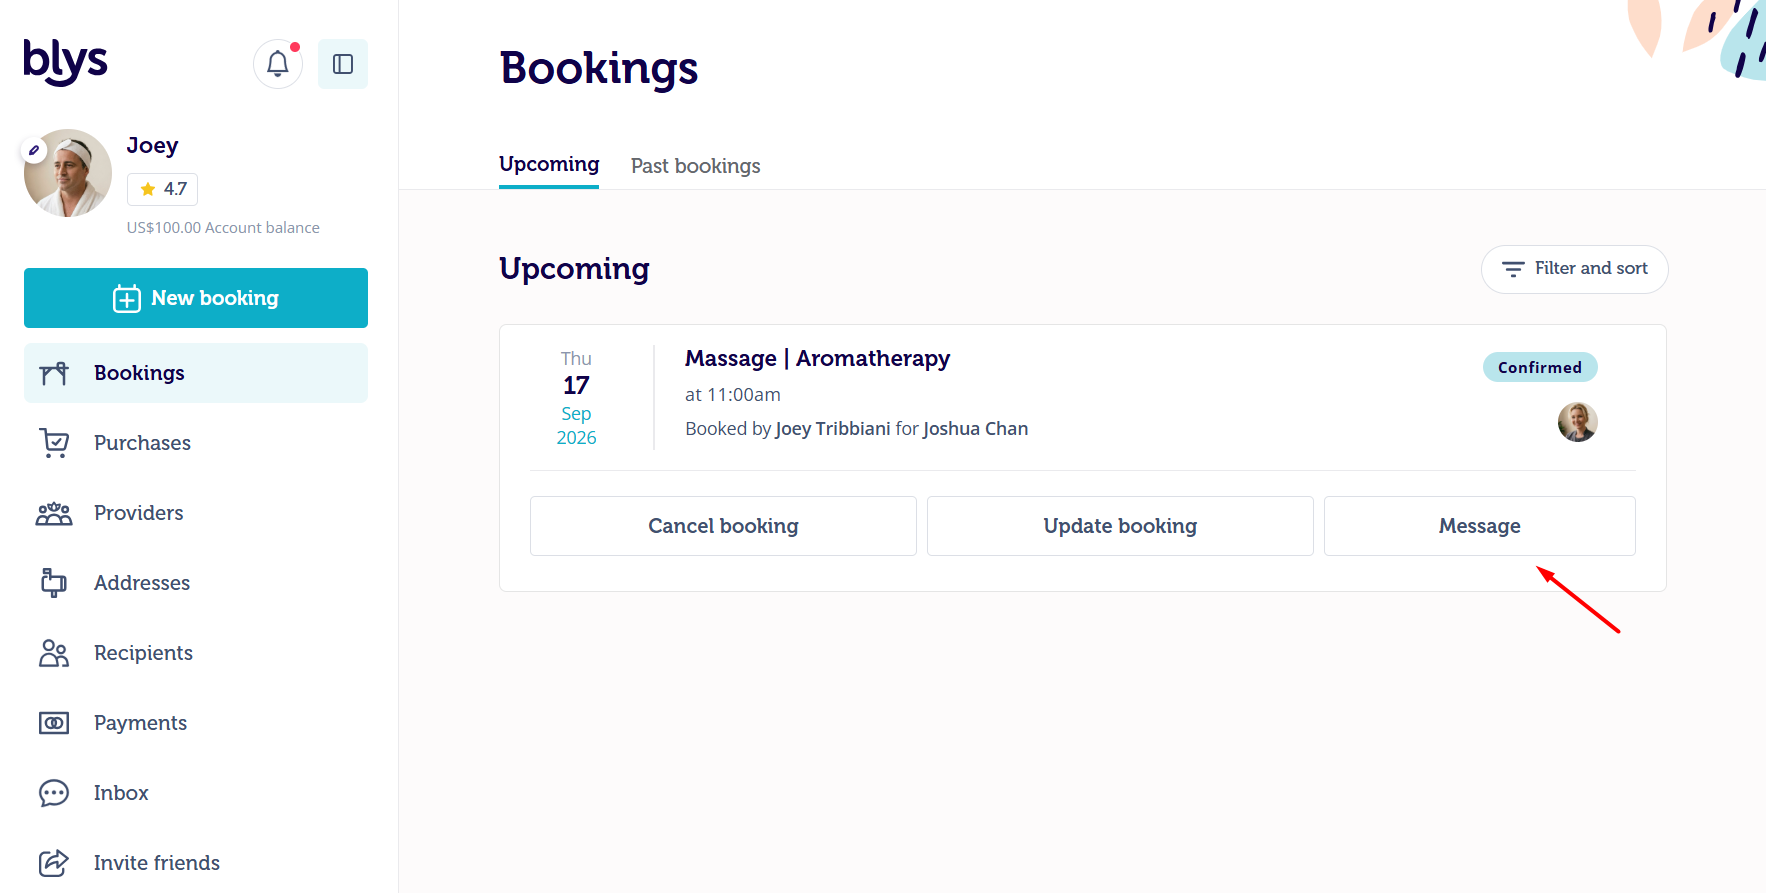
Task: Open Purchases cart icon
Action: (x=54, y=443)
